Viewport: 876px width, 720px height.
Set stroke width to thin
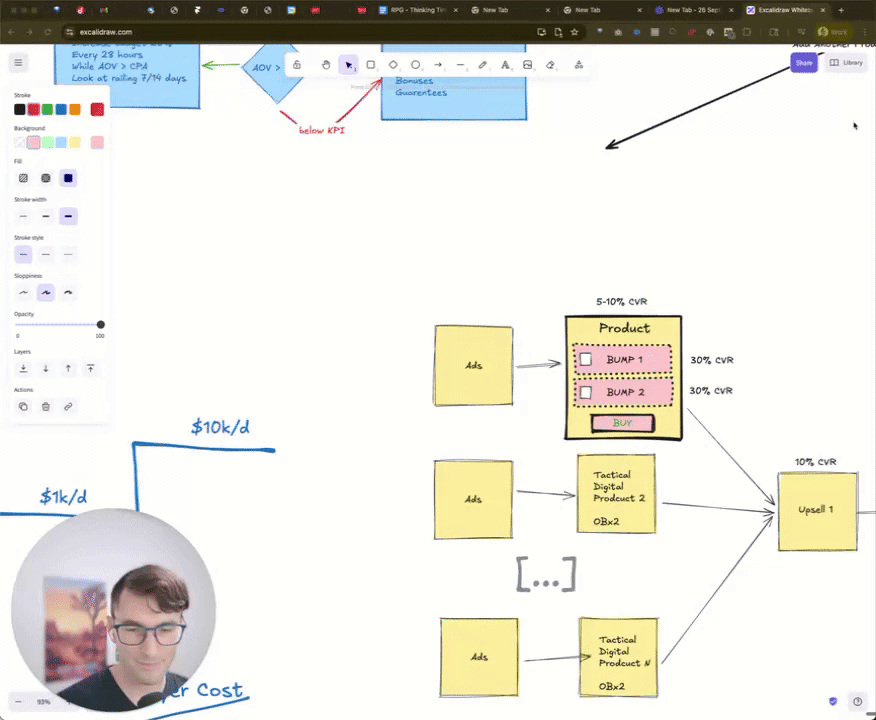tap(23, 216)
